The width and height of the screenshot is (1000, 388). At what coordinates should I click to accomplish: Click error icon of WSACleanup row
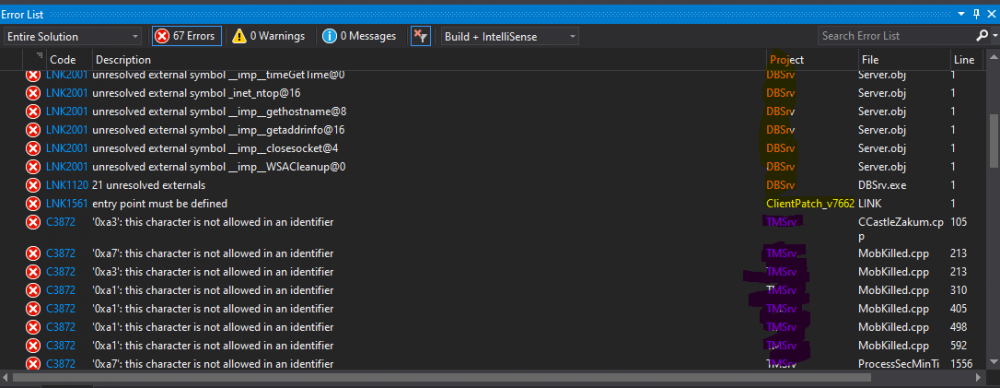coord(33,167)
